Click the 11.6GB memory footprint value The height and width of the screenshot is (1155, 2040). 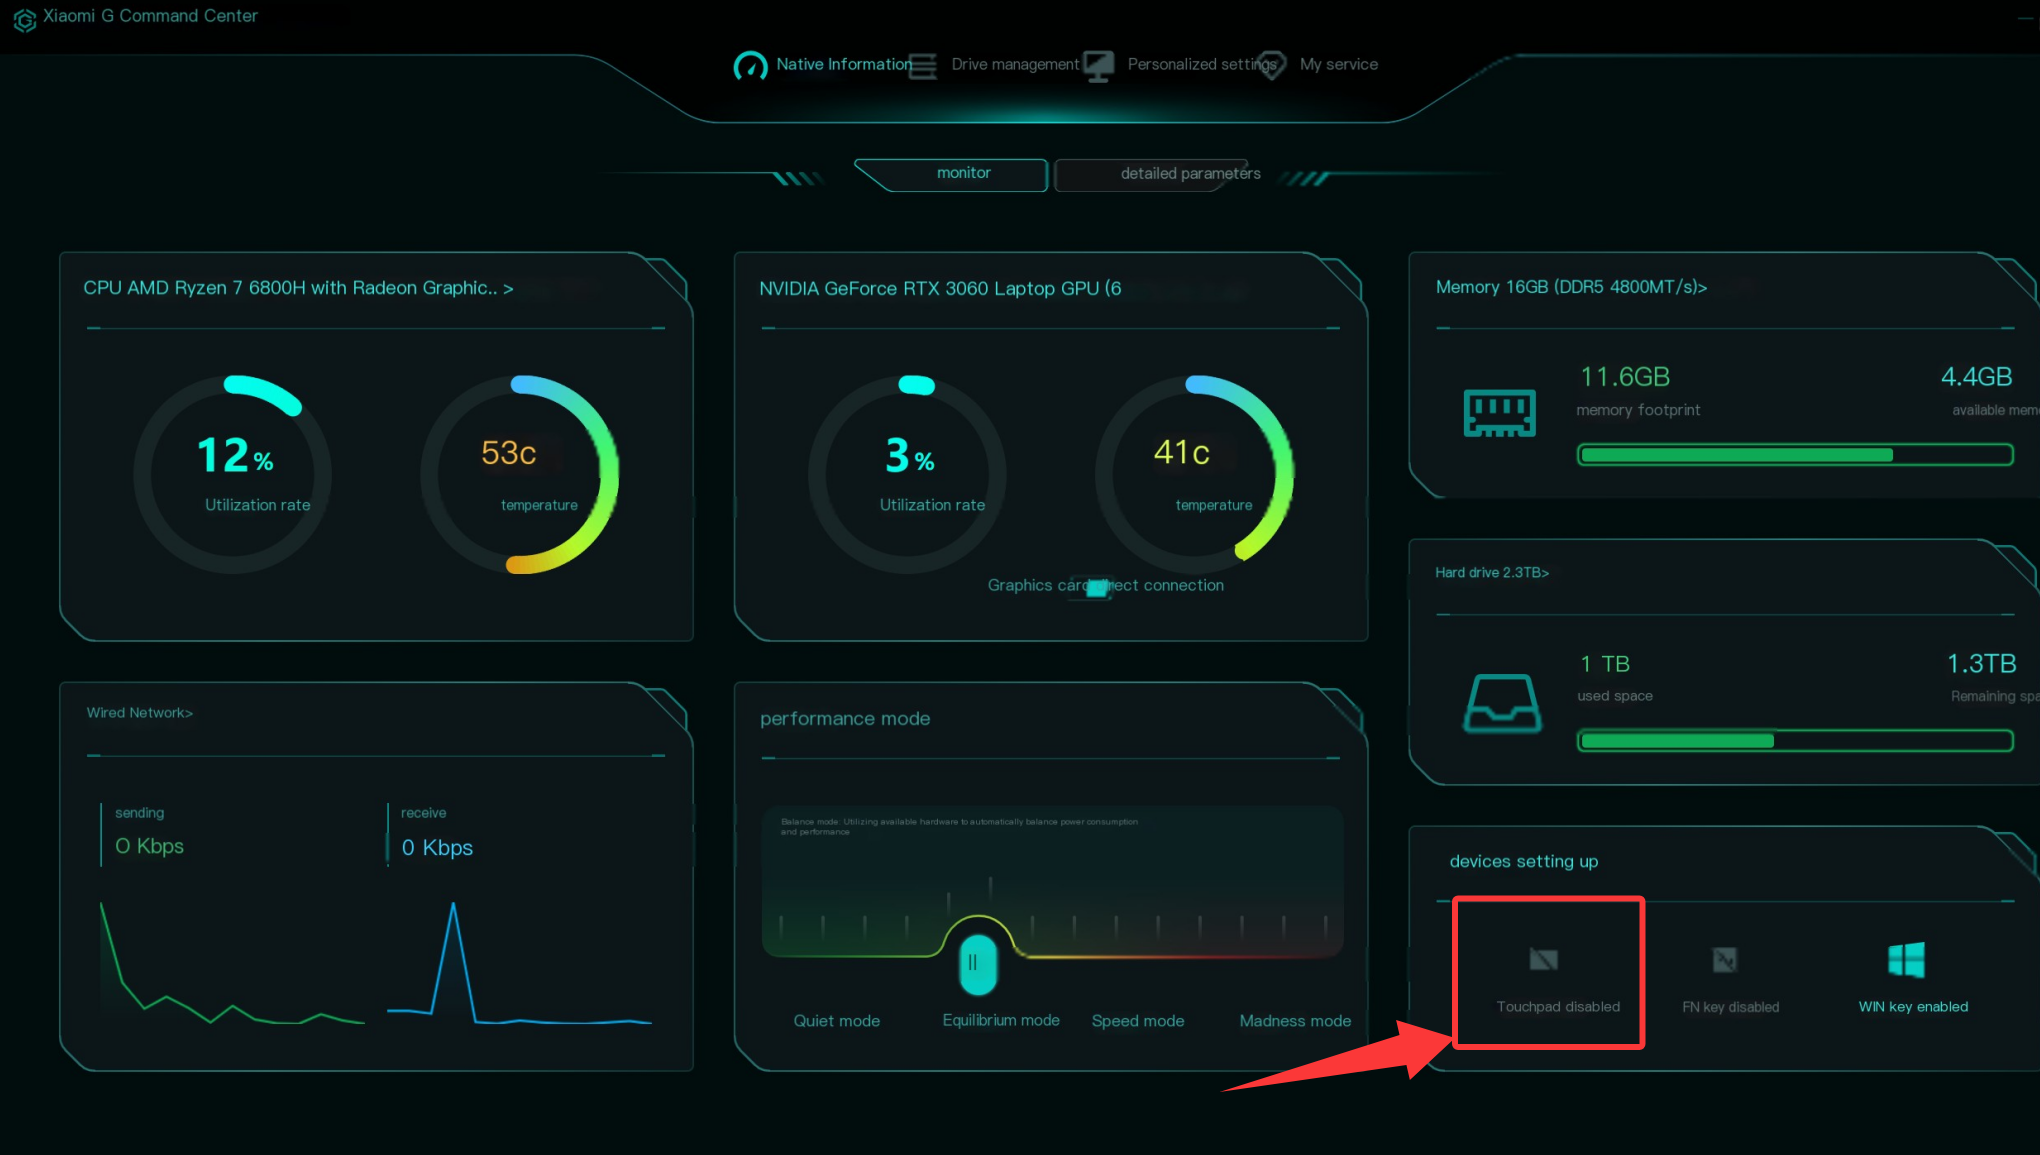pos(1625,377)
